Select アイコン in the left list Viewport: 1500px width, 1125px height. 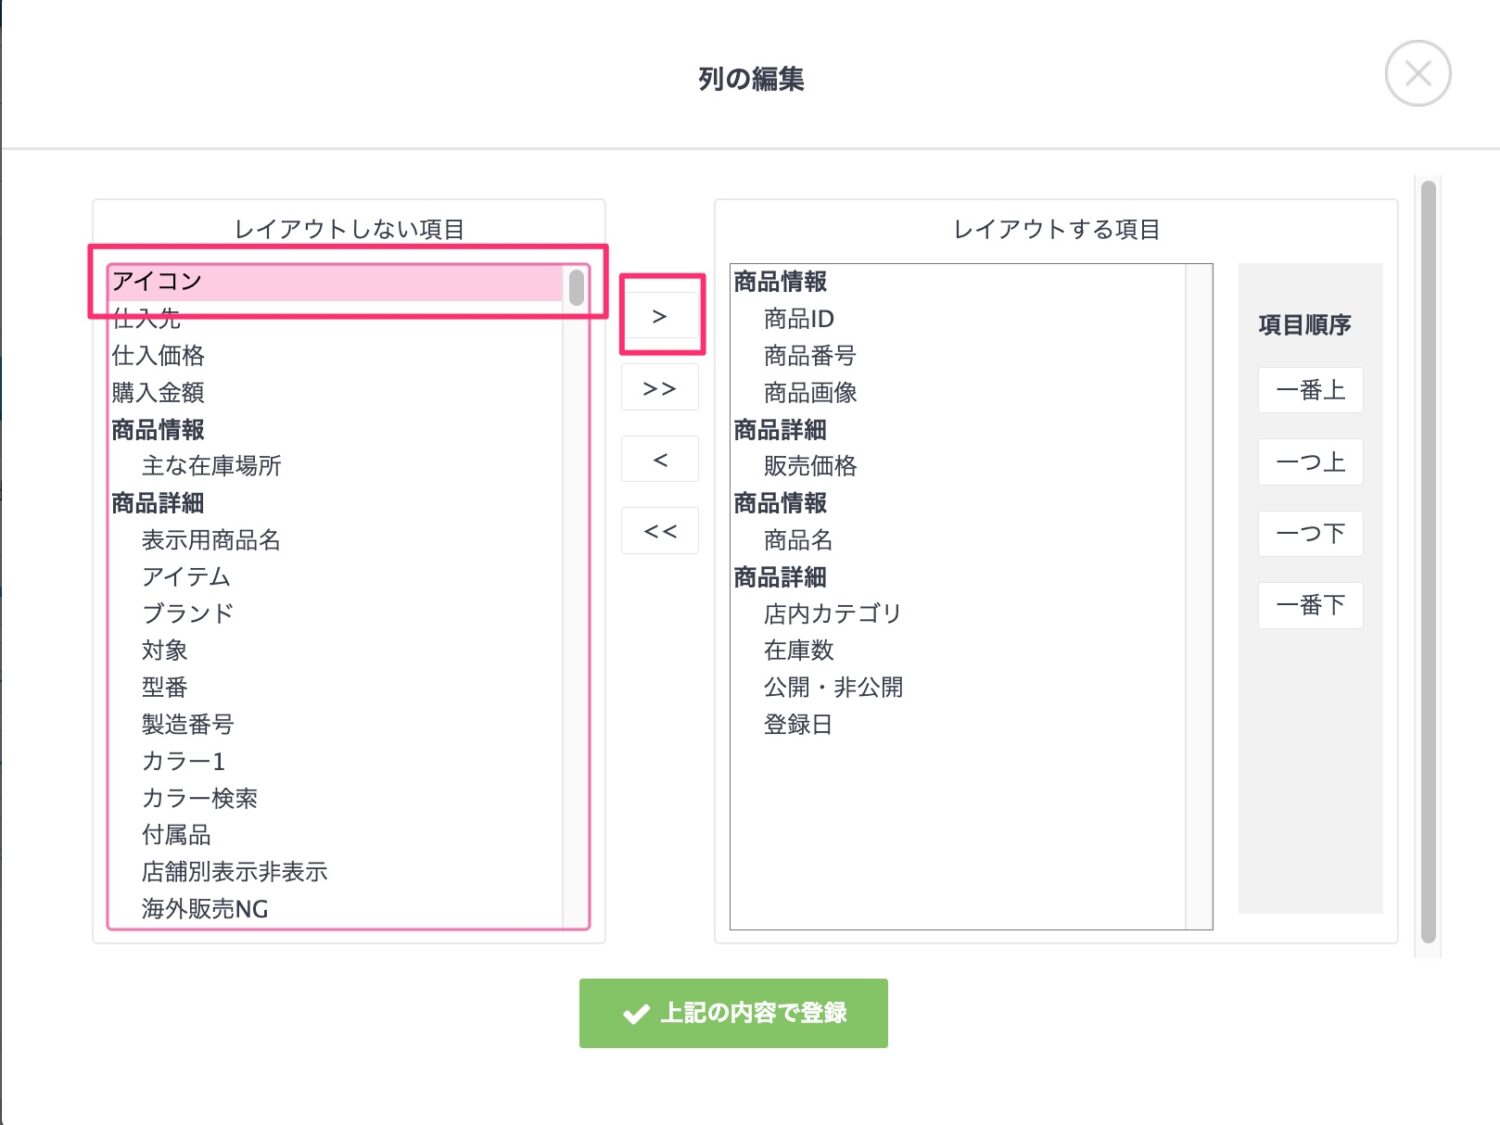click(x=336, y=282)
